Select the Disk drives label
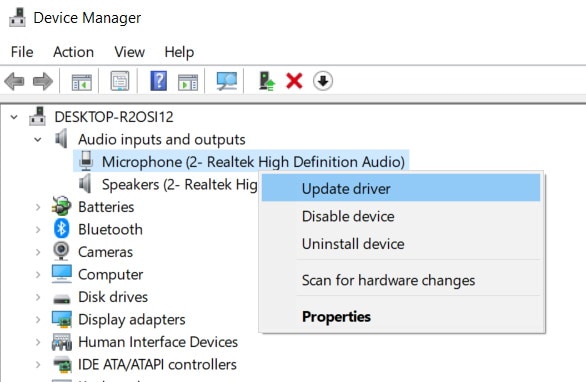Viewport: 586px width, 382px height. pos(113,297)
